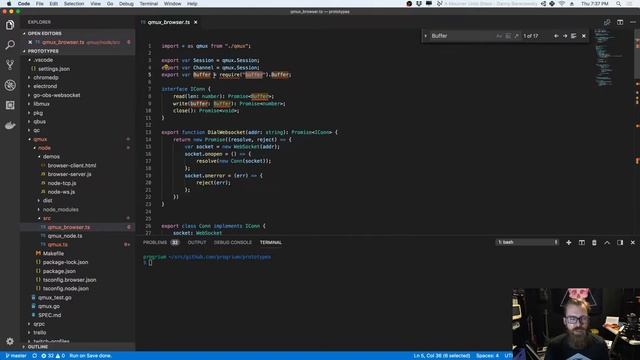Open SPEC.md file
This screenshot has height=360, width=640.
tap(49, 315)
